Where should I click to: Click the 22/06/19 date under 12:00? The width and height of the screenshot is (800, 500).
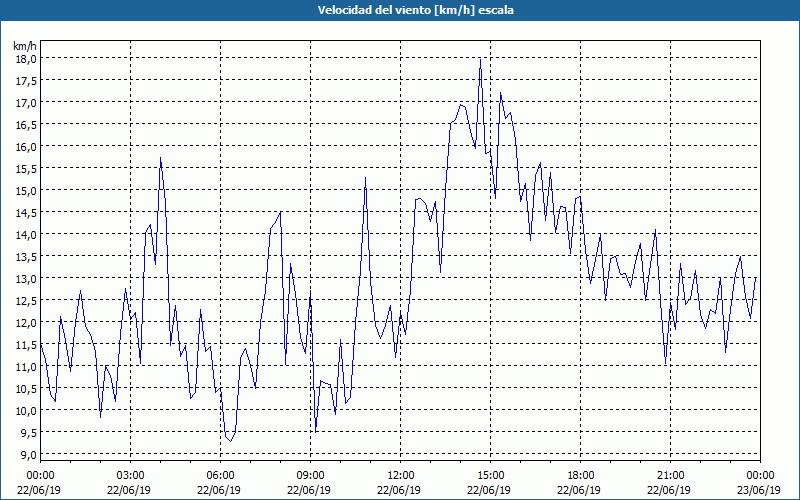(x=399, y=490)
